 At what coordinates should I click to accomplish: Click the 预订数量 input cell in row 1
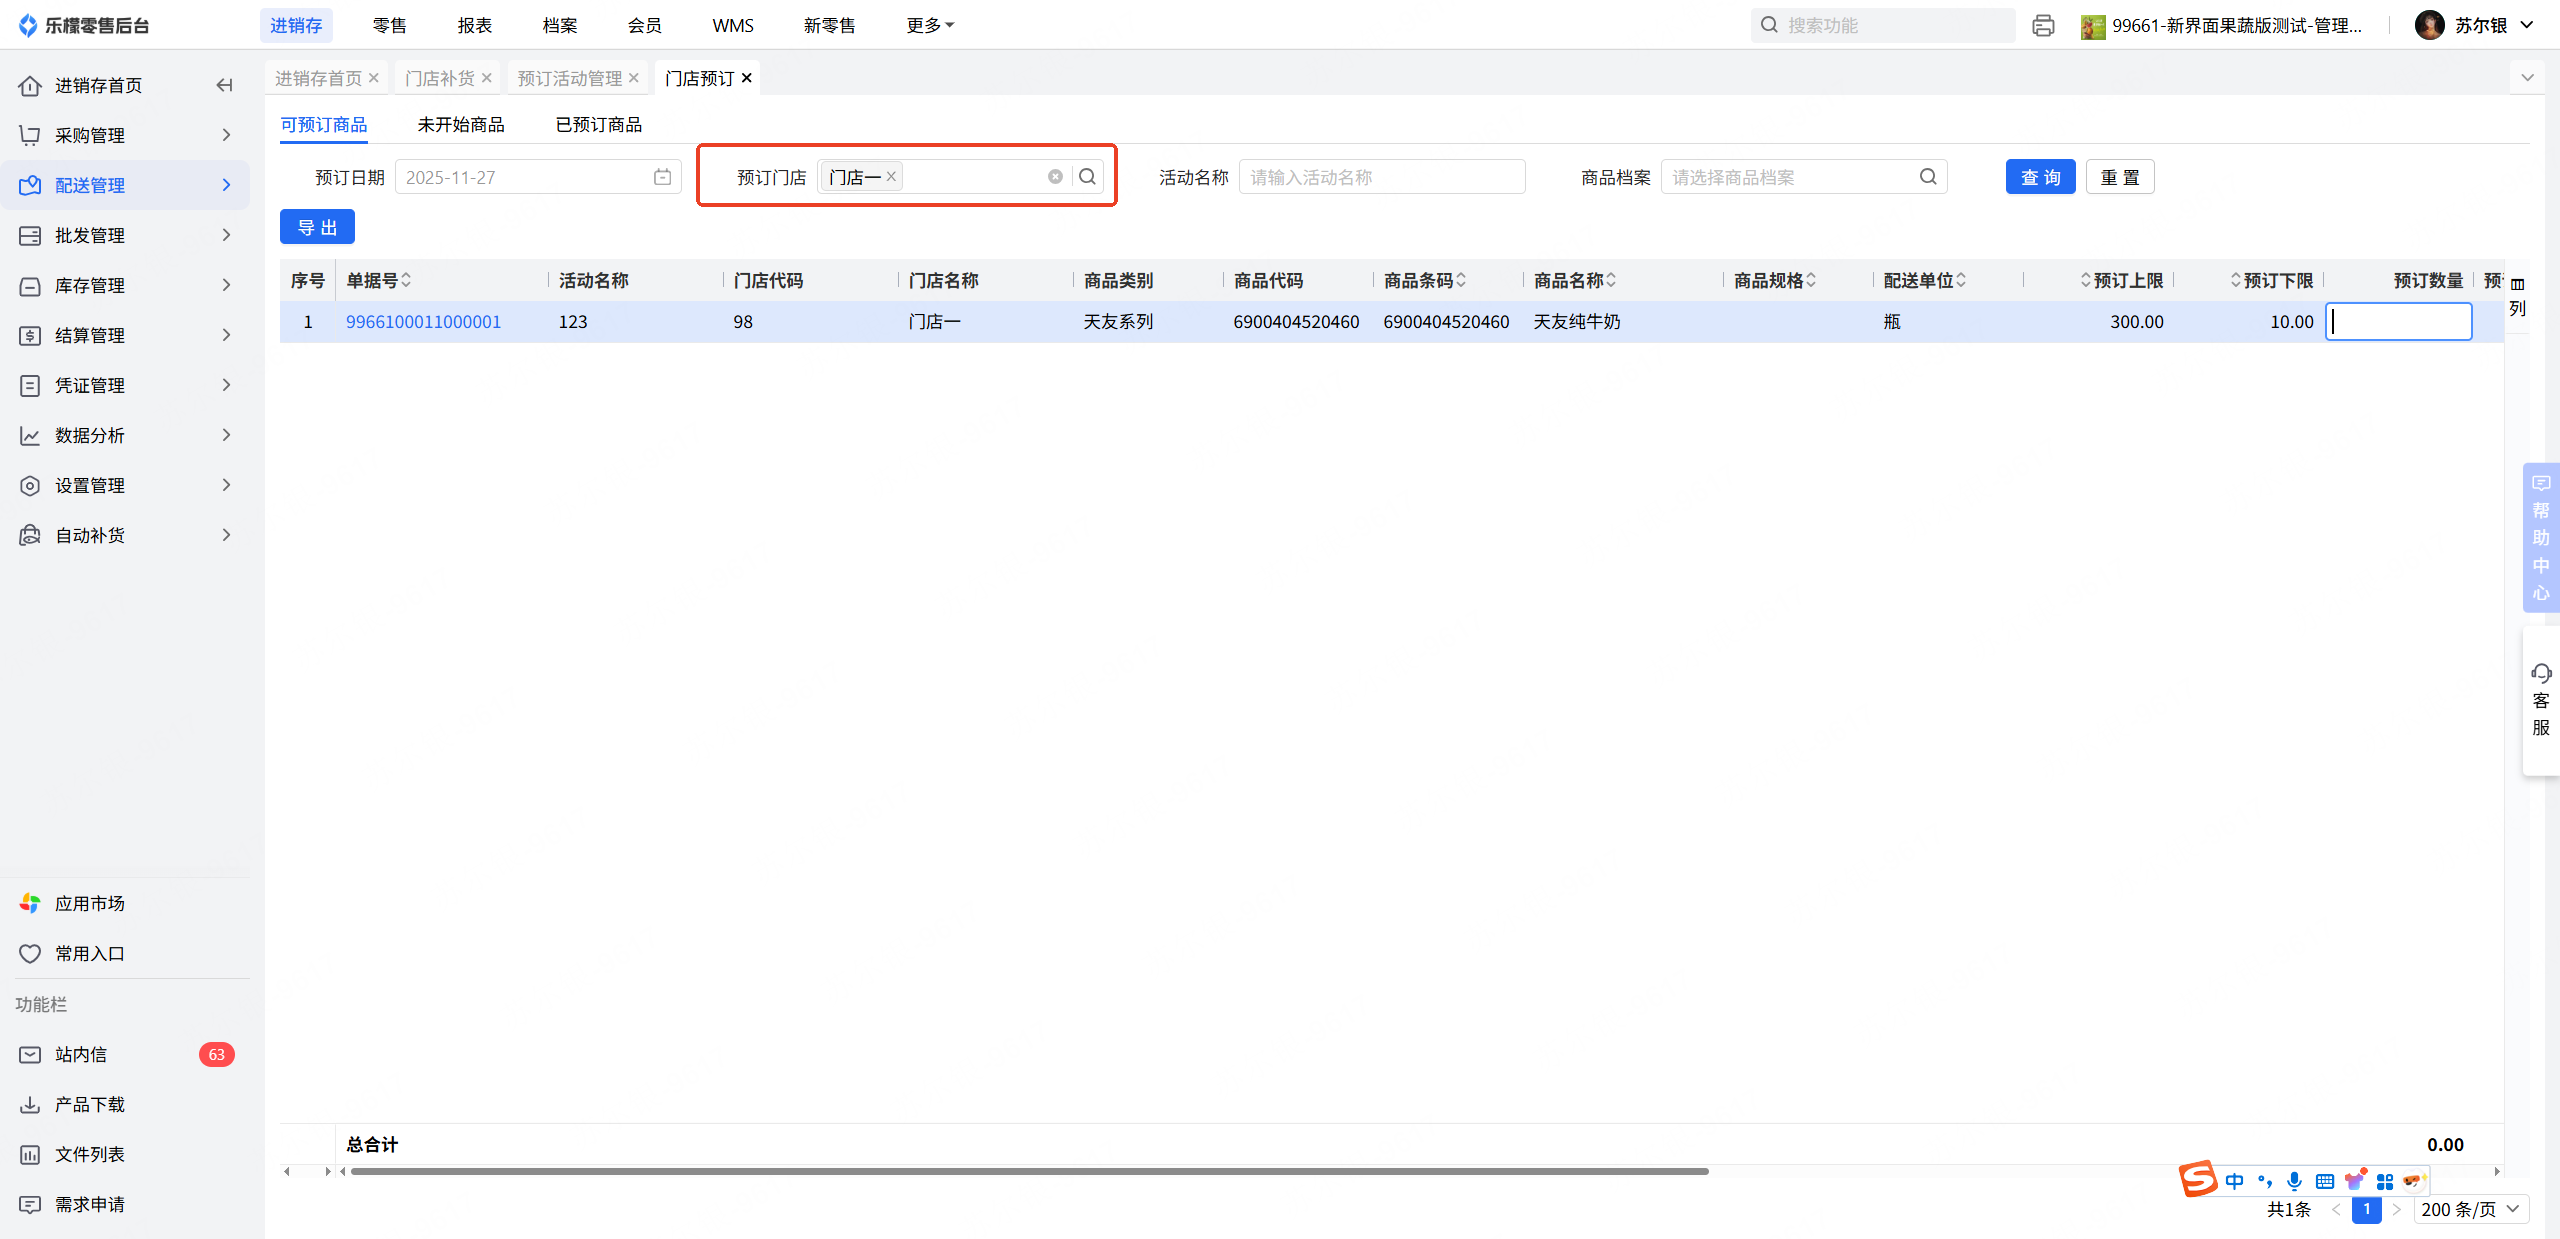coord(2398,322)
